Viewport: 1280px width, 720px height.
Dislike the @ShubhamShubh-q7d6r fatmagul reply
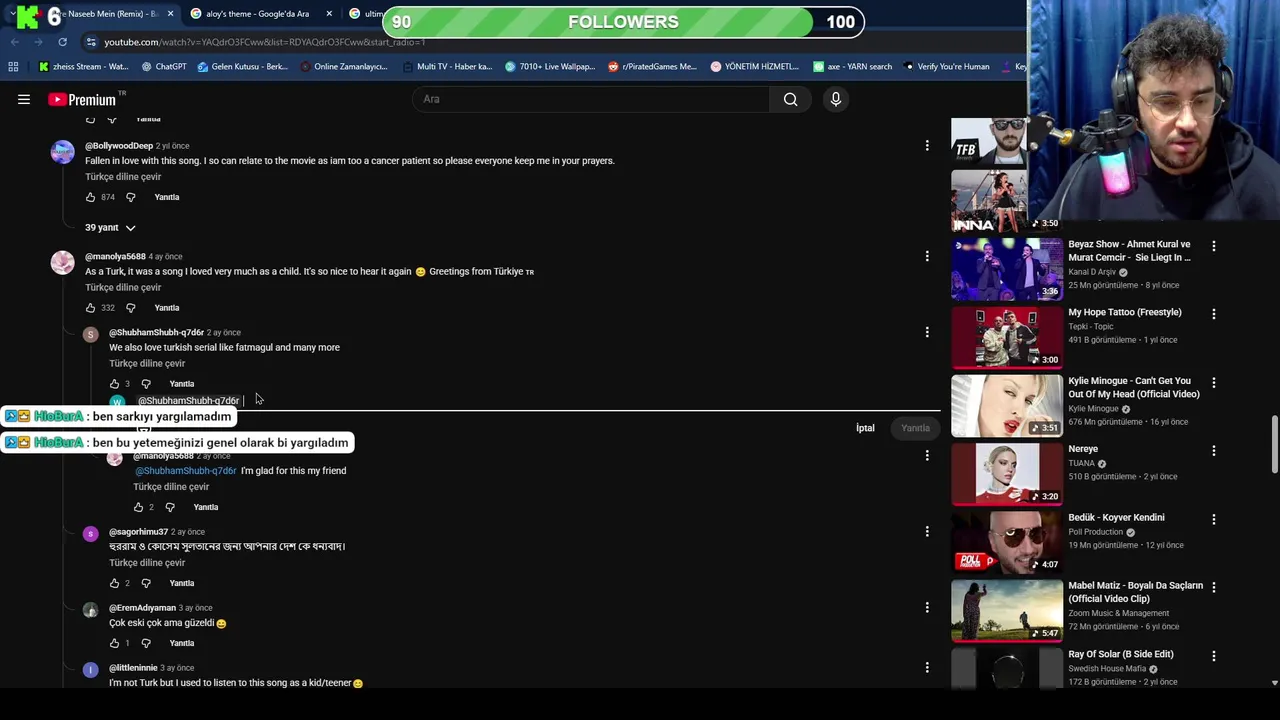146,384
